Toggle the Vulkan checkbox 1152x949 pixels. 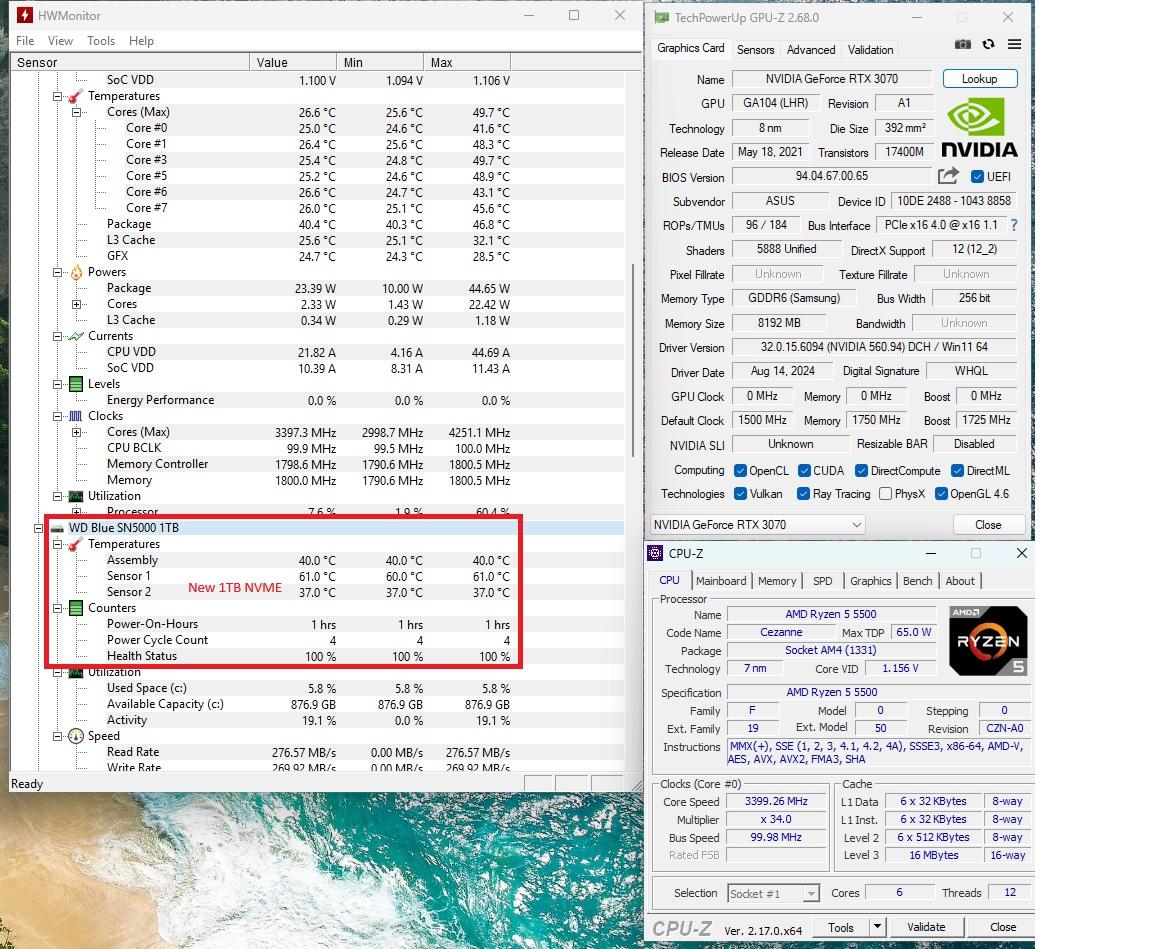(x=741, y=494)
